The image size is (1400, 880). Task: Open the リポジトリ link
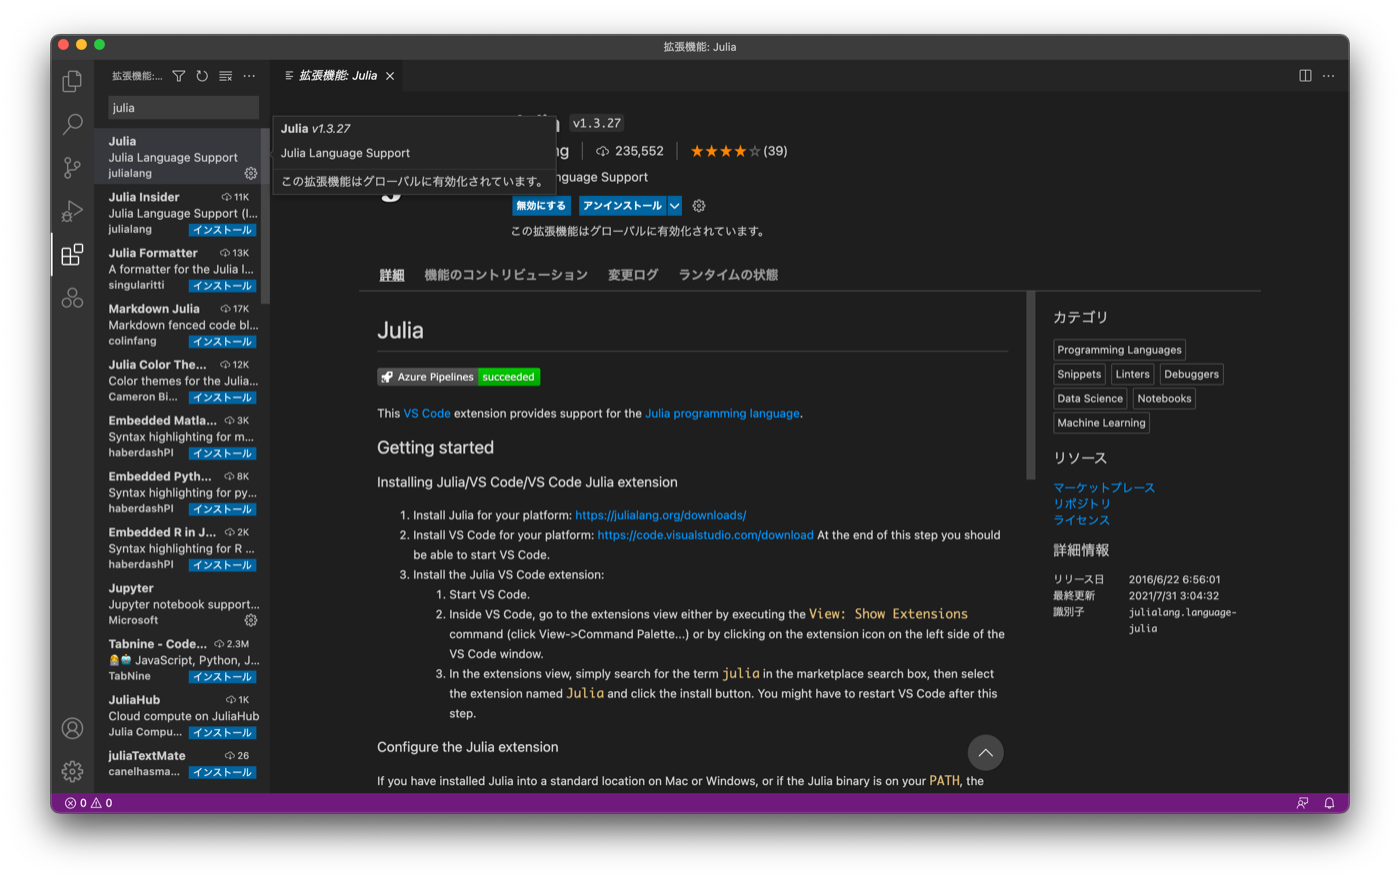(1082, 504)
